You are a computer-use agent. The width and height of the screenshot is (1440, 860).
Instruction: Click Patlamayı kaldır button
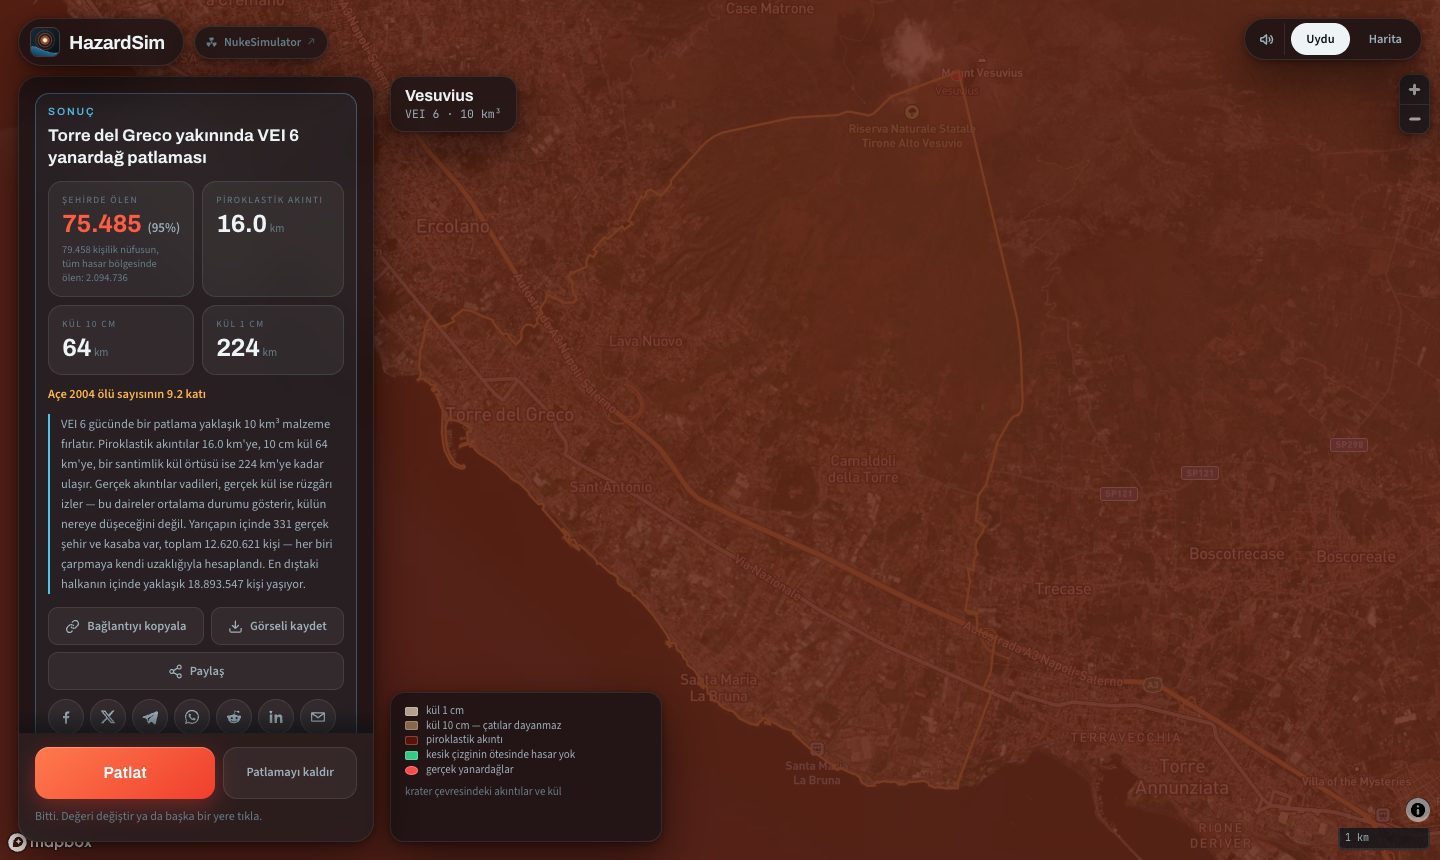click(290, 773)
